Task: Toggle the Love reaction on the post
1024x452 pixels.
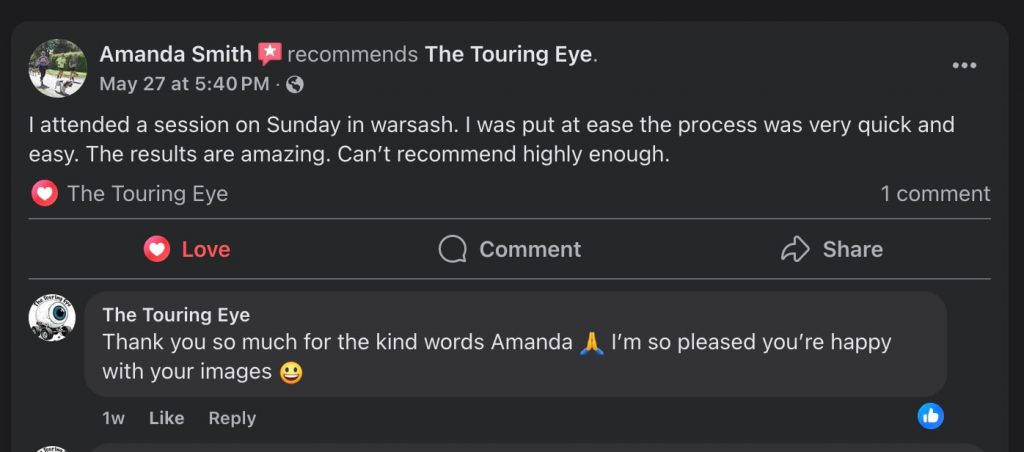Action: point(187,249)
